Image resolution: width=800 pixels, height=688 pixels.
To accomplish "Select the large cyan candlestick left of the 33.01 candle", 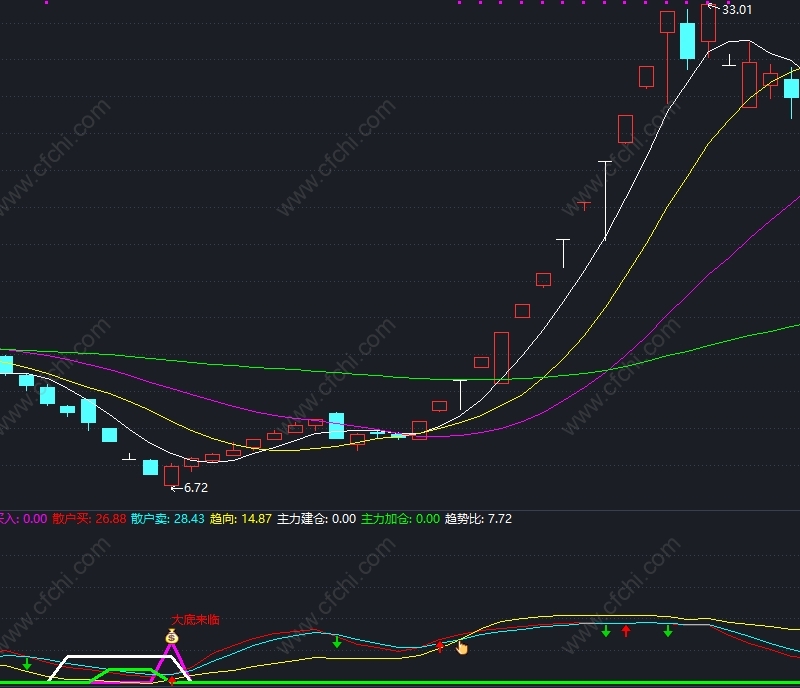I will (x=688, y=40).
